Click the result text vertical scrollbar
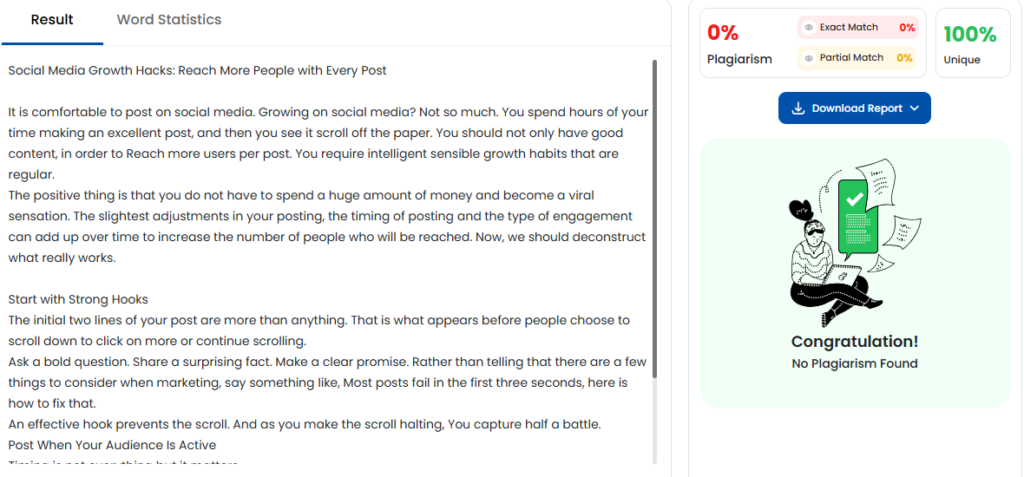Image resolution: width=1024 pixels, height=477 pixels. click(654, 220)
